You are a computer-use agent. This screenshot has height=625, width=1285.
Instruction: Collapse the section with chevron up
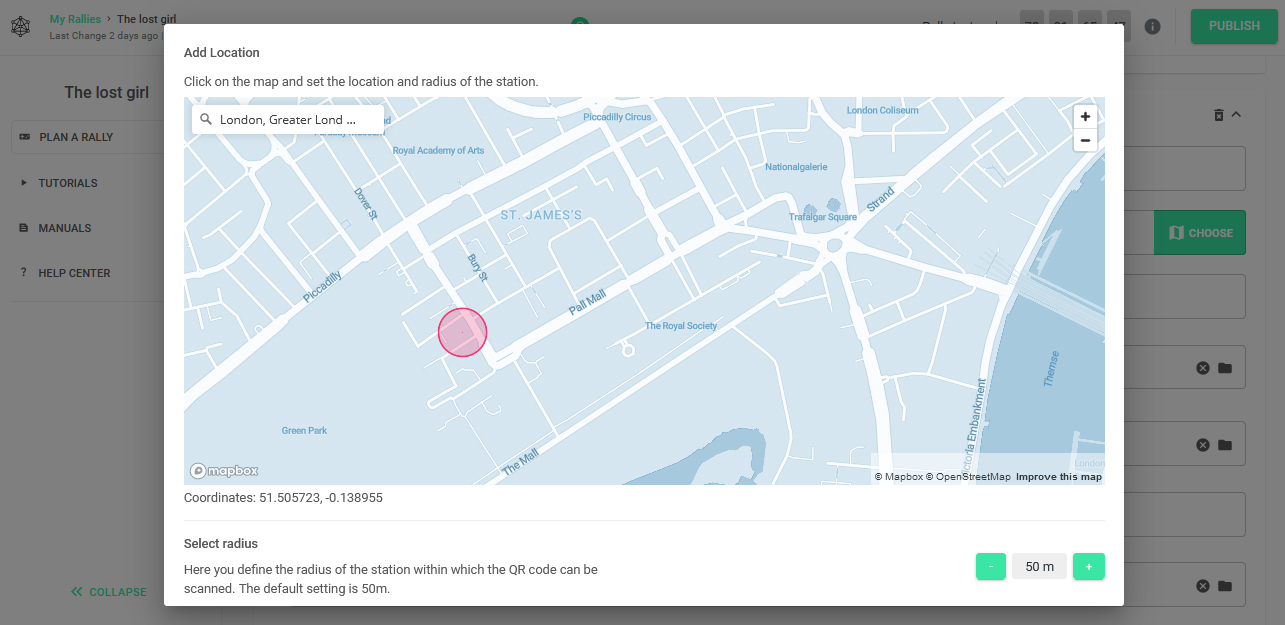click(1236, 115)
